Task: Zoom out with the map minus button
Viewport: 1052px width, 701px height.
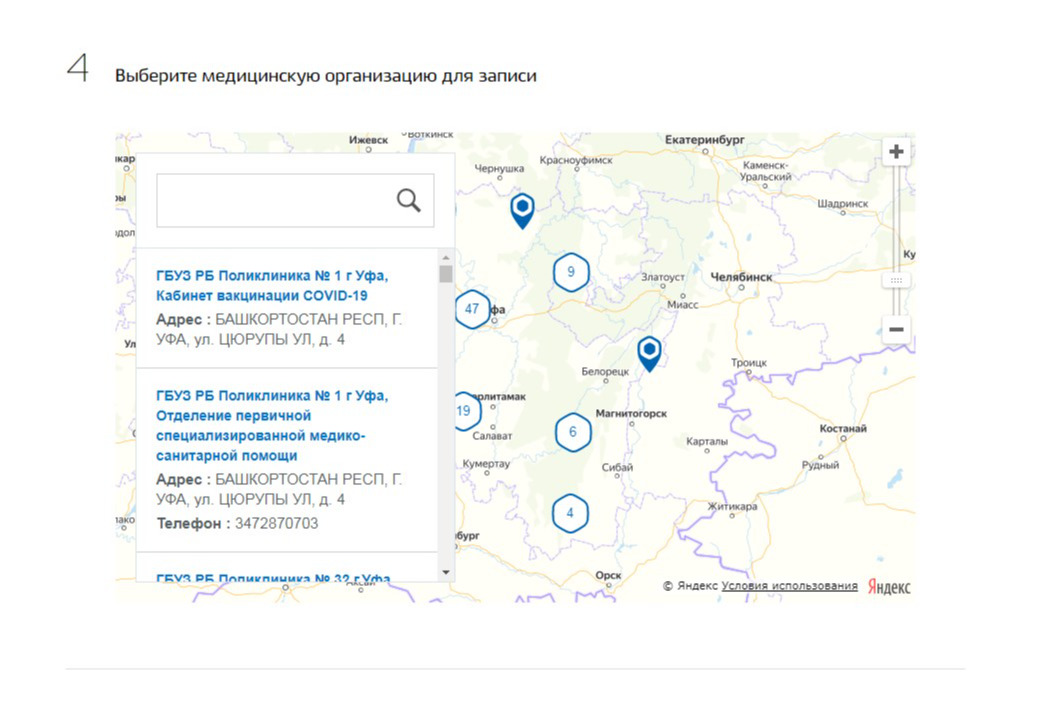Action: (896, 329)
